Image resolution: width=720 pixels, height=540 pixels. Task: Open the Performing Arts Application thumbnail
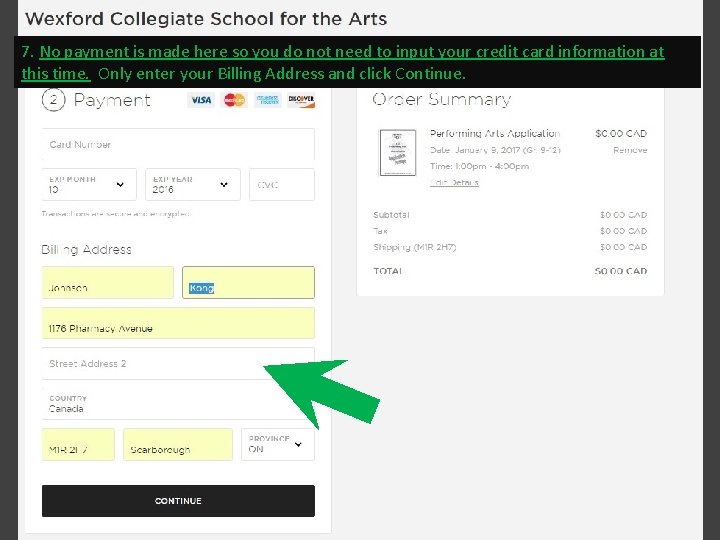point(398,153)
